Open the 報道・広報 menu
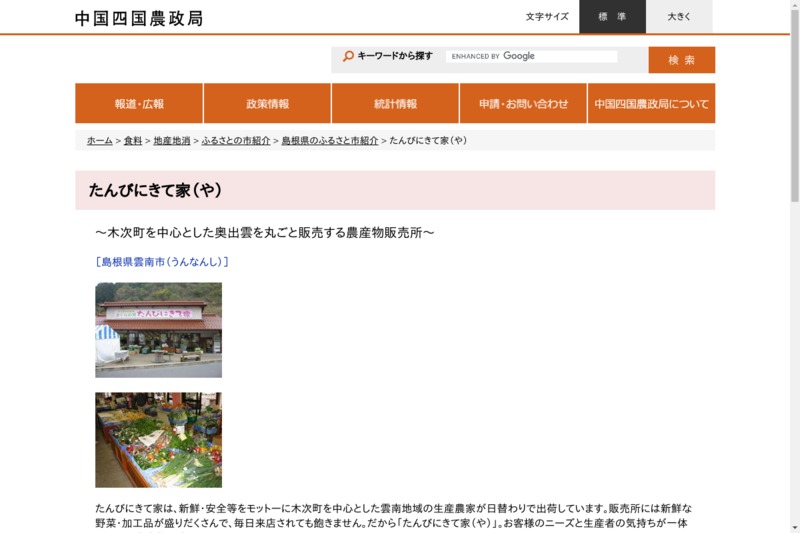800x533 pixels. [x=139, y=104]
